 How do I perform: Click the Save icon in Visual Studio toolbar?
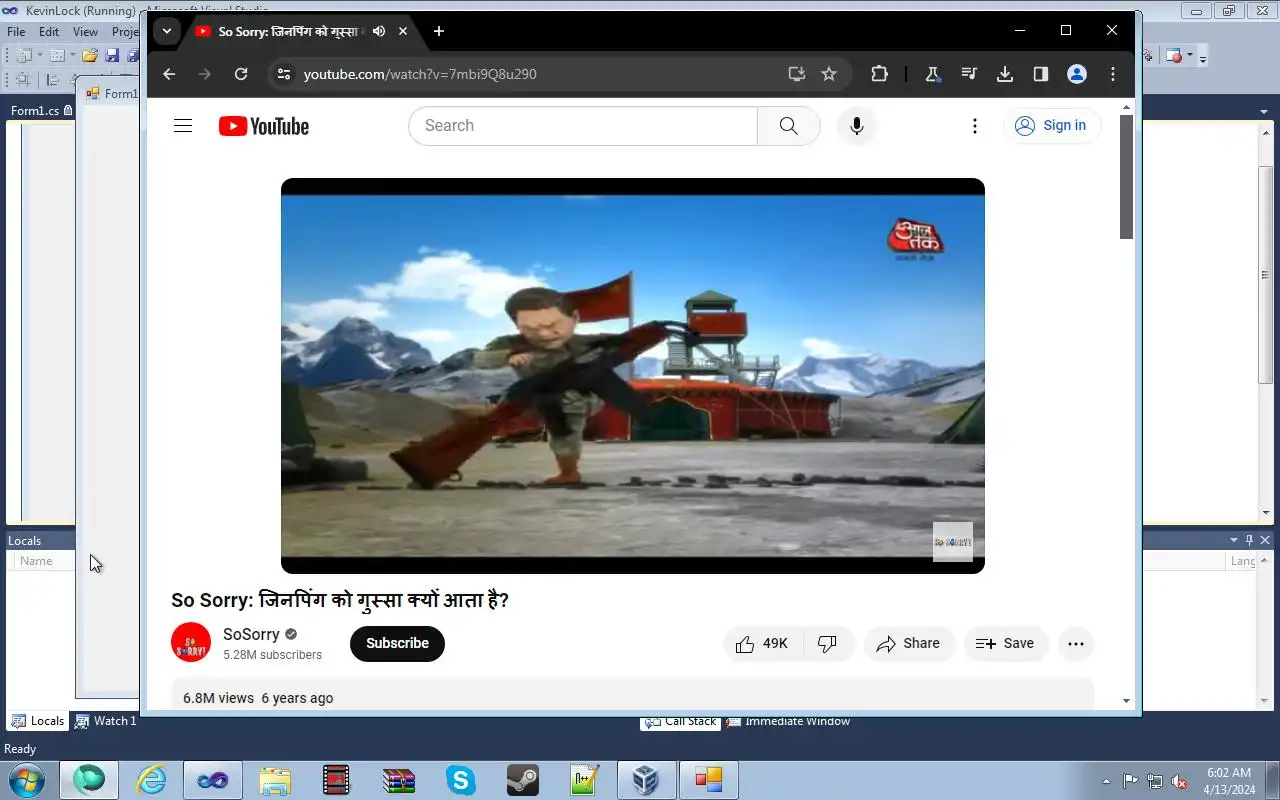112,56
